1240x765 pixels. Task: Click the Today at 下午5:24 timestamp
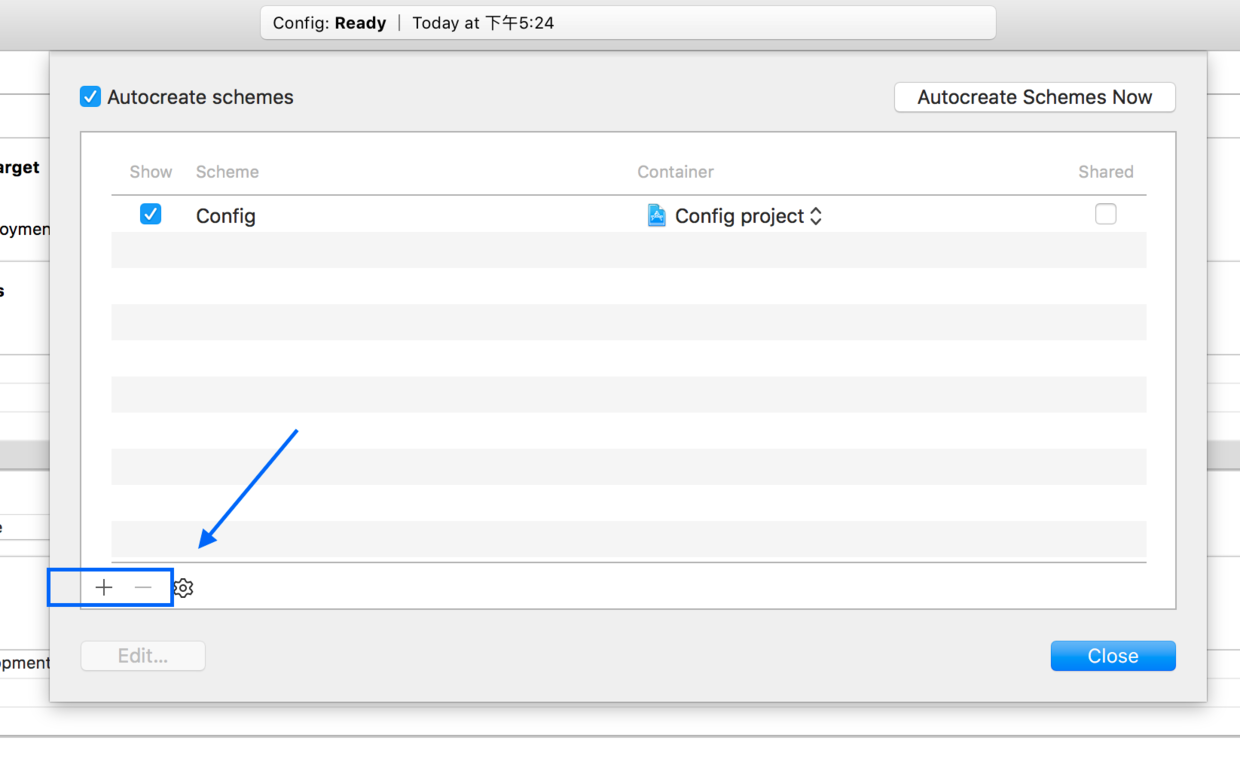pos(483,23)
